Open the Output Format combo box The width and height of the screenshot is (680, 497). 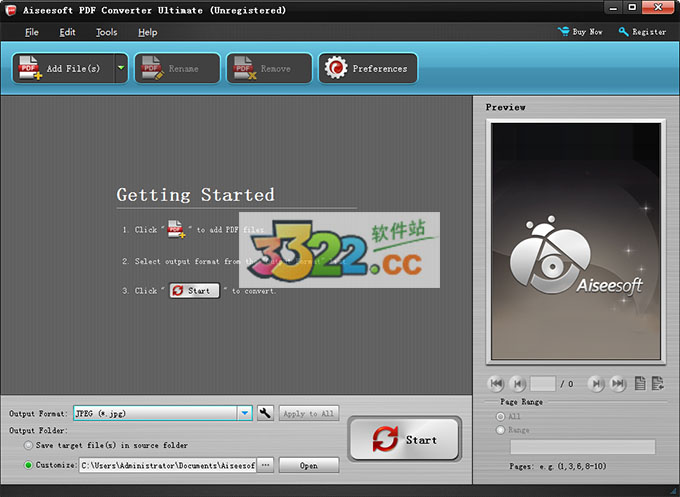pos(163,413)
